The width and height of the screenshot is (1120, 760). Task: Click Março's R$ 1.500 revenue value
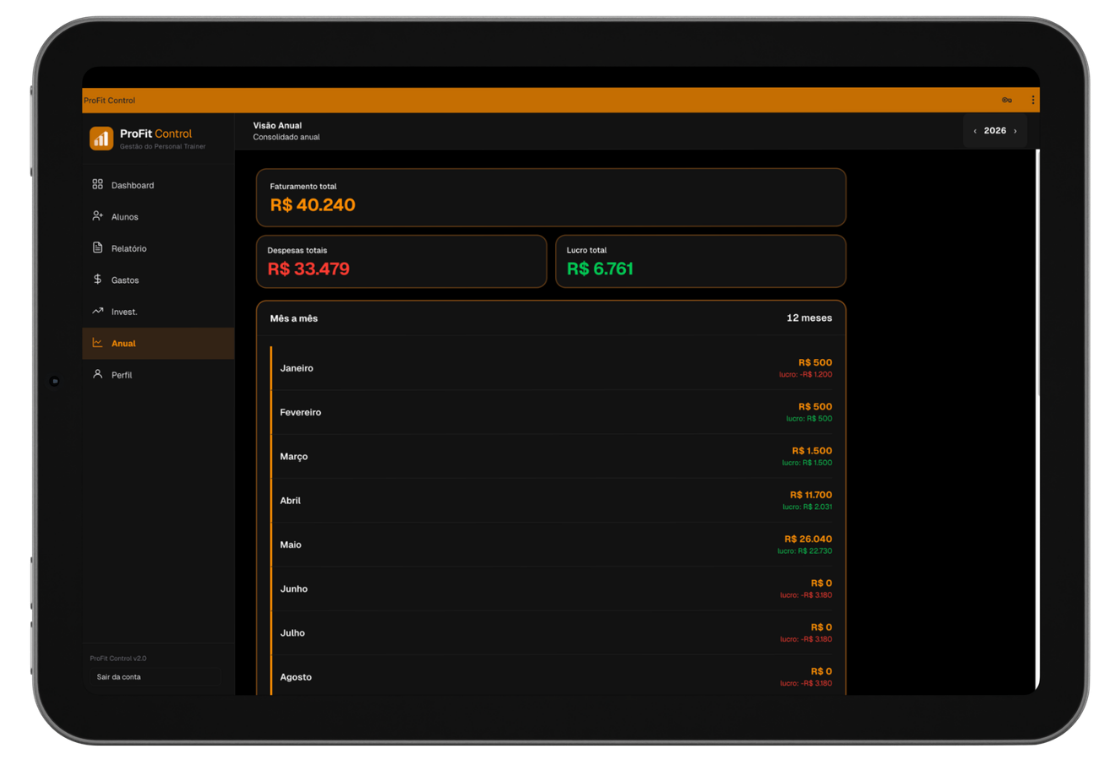click(811, 451)
